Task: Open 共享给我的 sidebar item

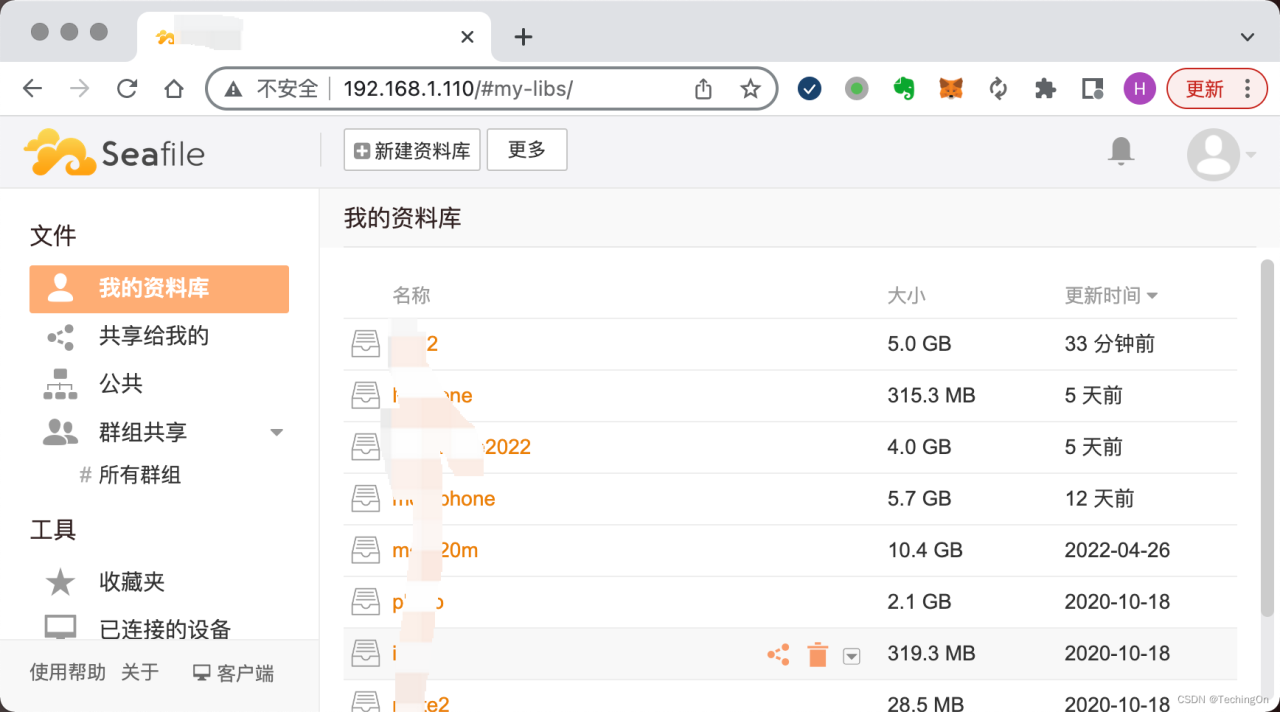Action: (153, 336)
